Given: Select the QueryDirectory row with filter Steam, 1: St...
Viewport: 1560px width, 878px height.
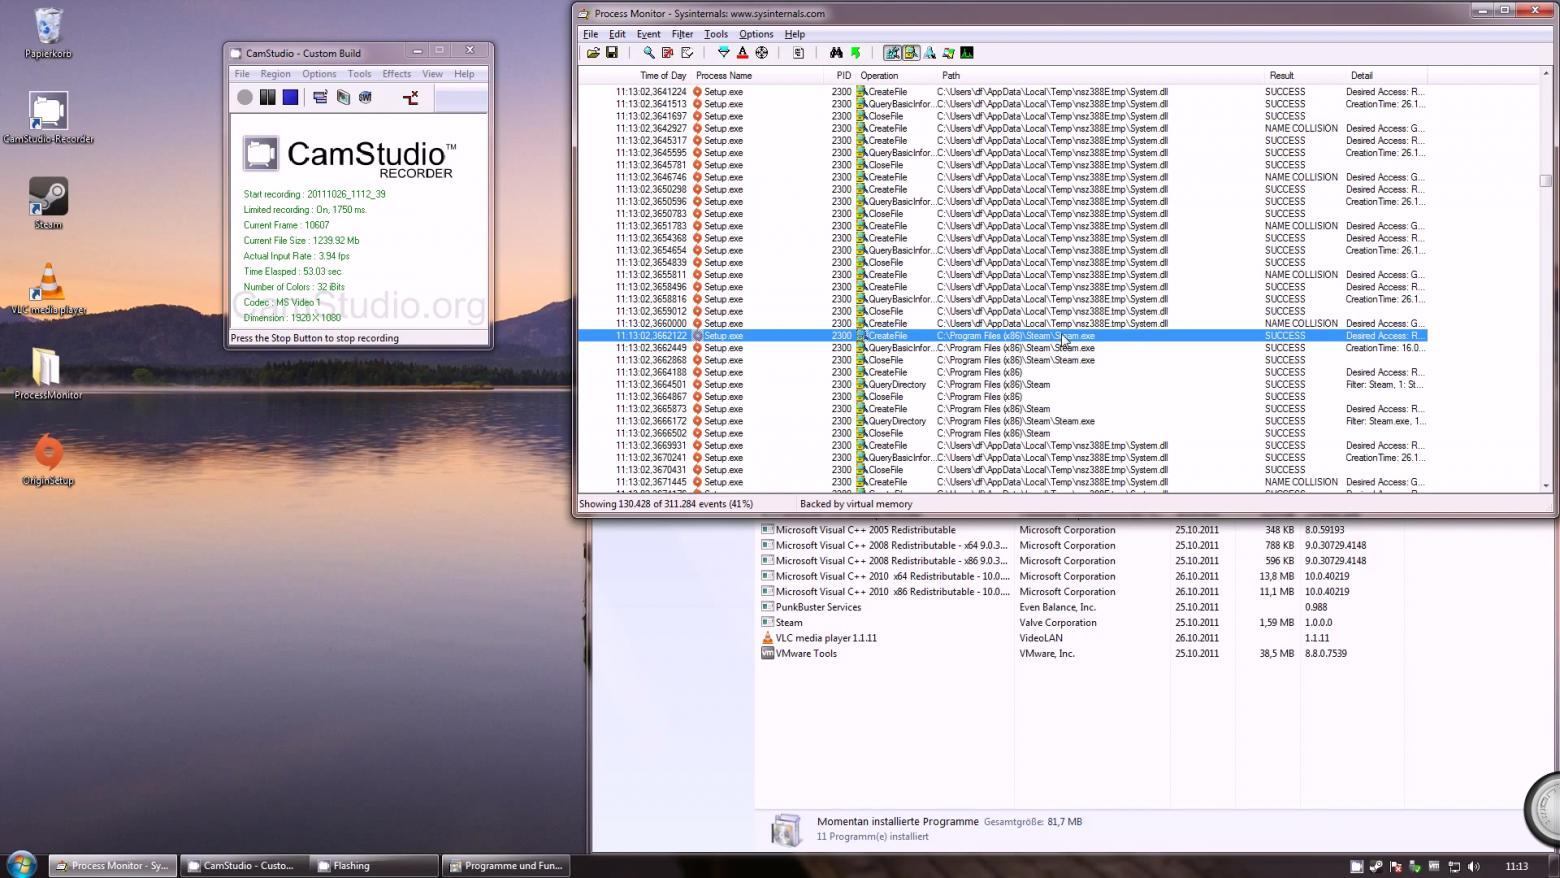Looking at the screenshot, I should click(1002, 384).
